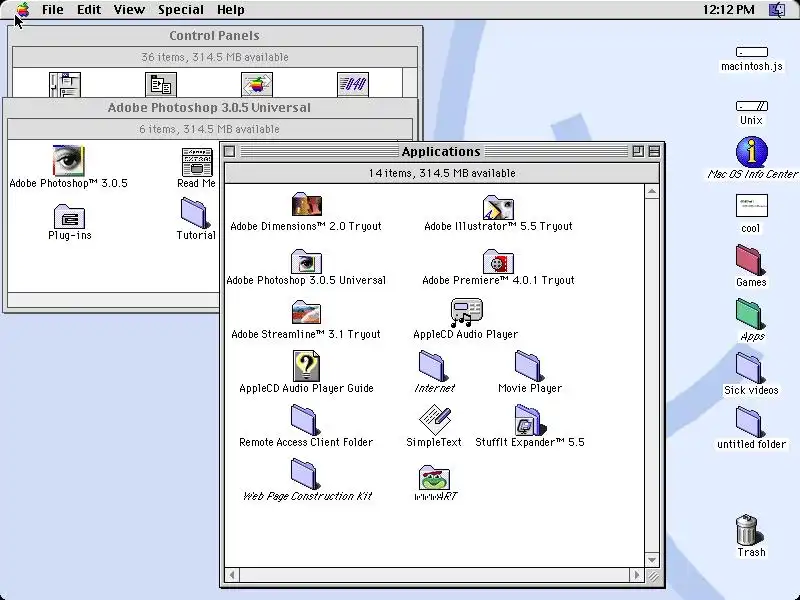Open Remote Access Client Folder
Screen dimensions: 800x600
point(306,420)
